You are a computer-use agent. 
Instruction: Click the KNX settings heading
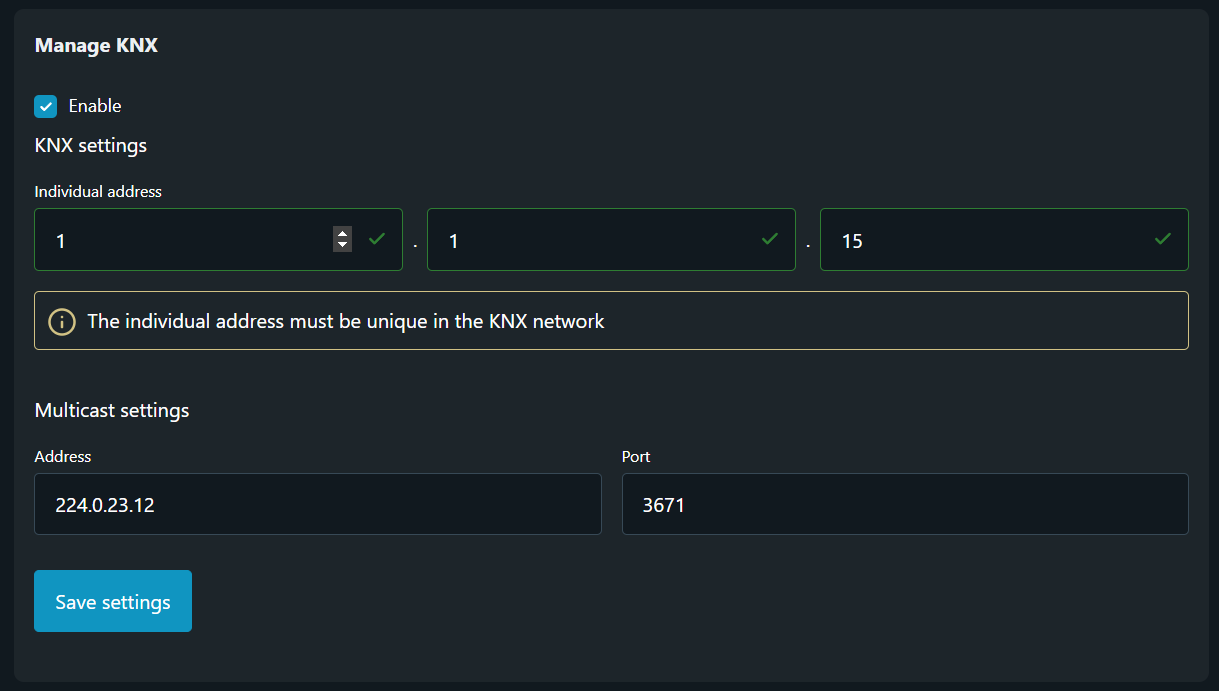[91, 145]
